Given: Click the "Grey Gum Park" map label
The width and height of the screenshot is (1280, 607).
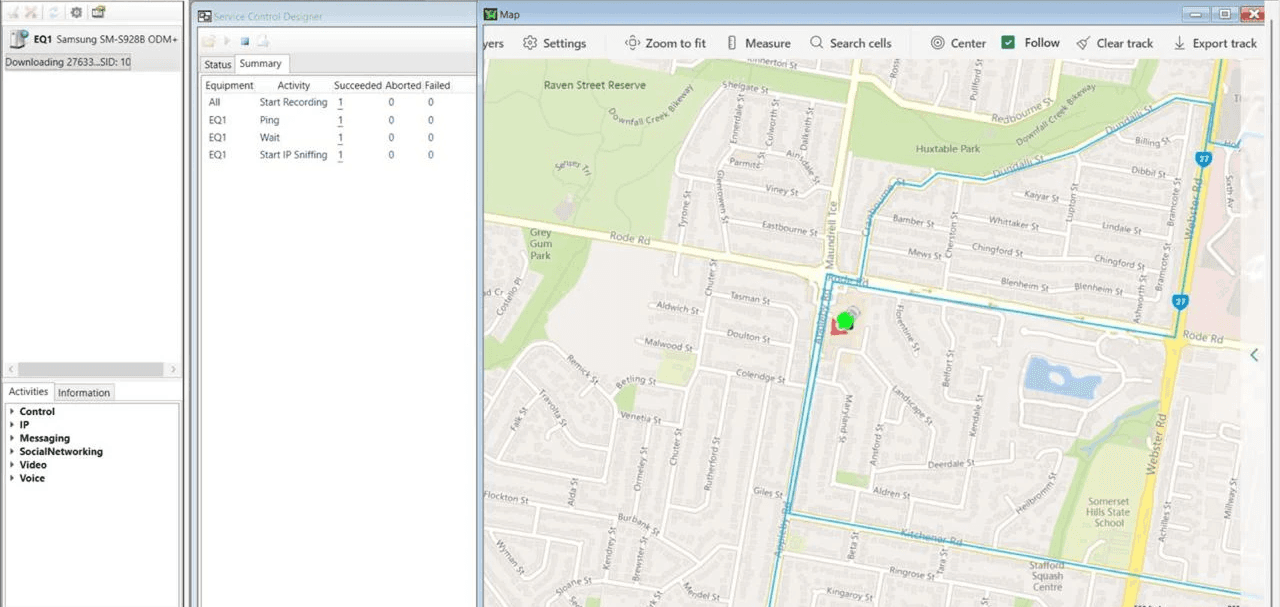Looking at the screenshot, I should pyautogui.click(x=539, y=244).
